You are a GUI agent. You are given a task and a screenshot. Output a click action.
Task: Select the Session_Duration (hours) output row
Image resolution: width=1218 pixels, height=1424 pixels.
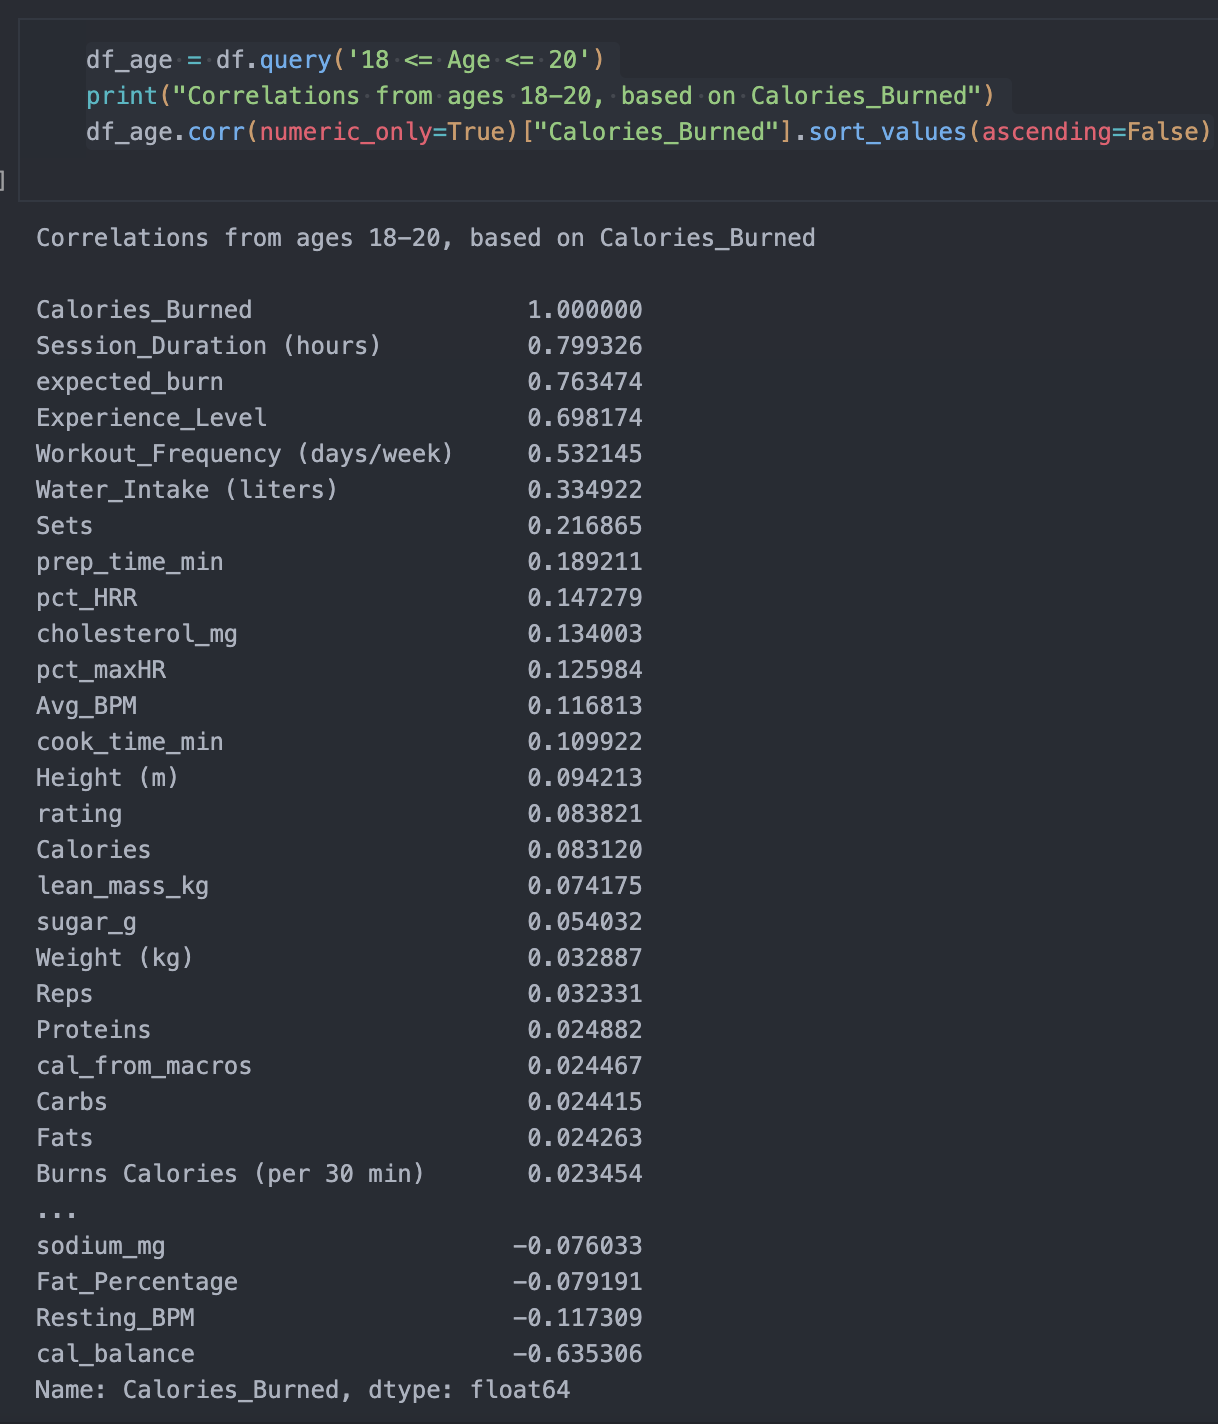[208, 346]
